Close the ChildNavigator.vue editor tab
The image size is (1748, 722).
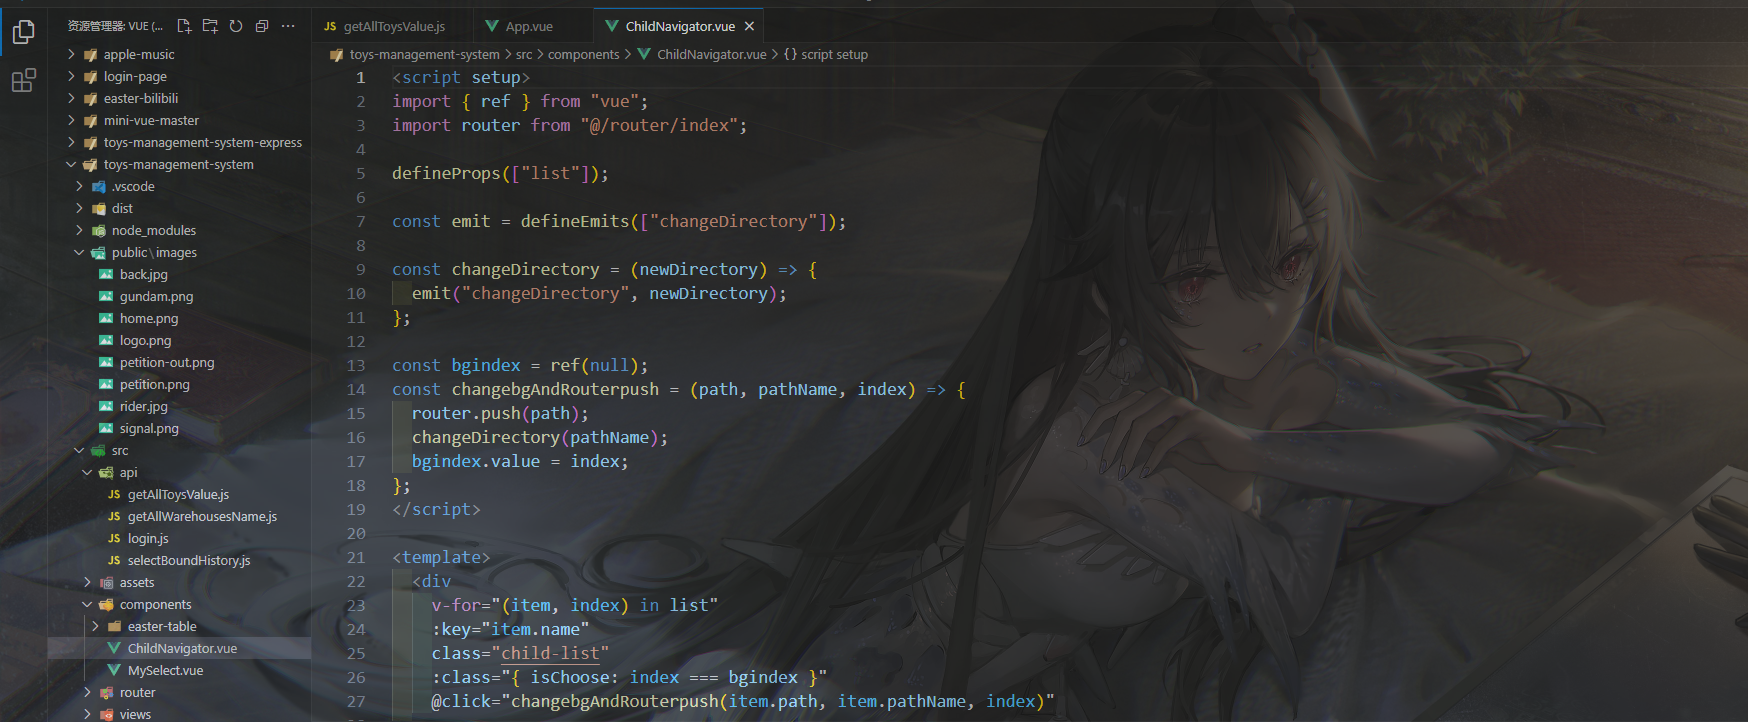coord(749,26)
